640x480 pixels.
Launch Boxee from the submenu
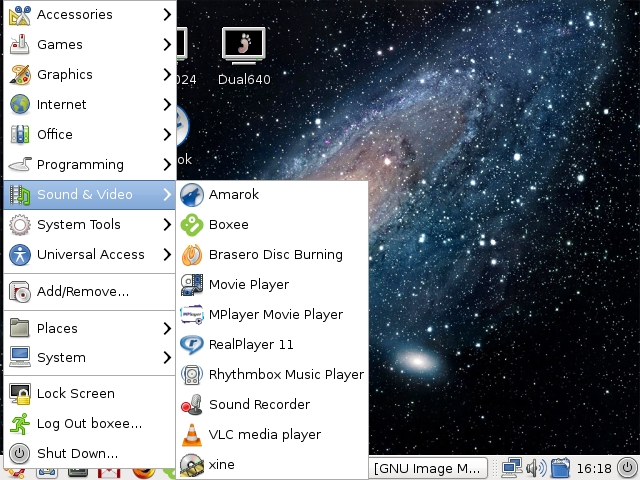(x=272, y=225)
